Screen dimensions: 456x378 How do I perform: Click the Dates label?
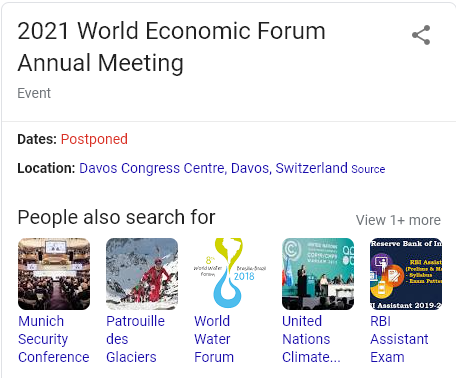click(x=37, y=139)
